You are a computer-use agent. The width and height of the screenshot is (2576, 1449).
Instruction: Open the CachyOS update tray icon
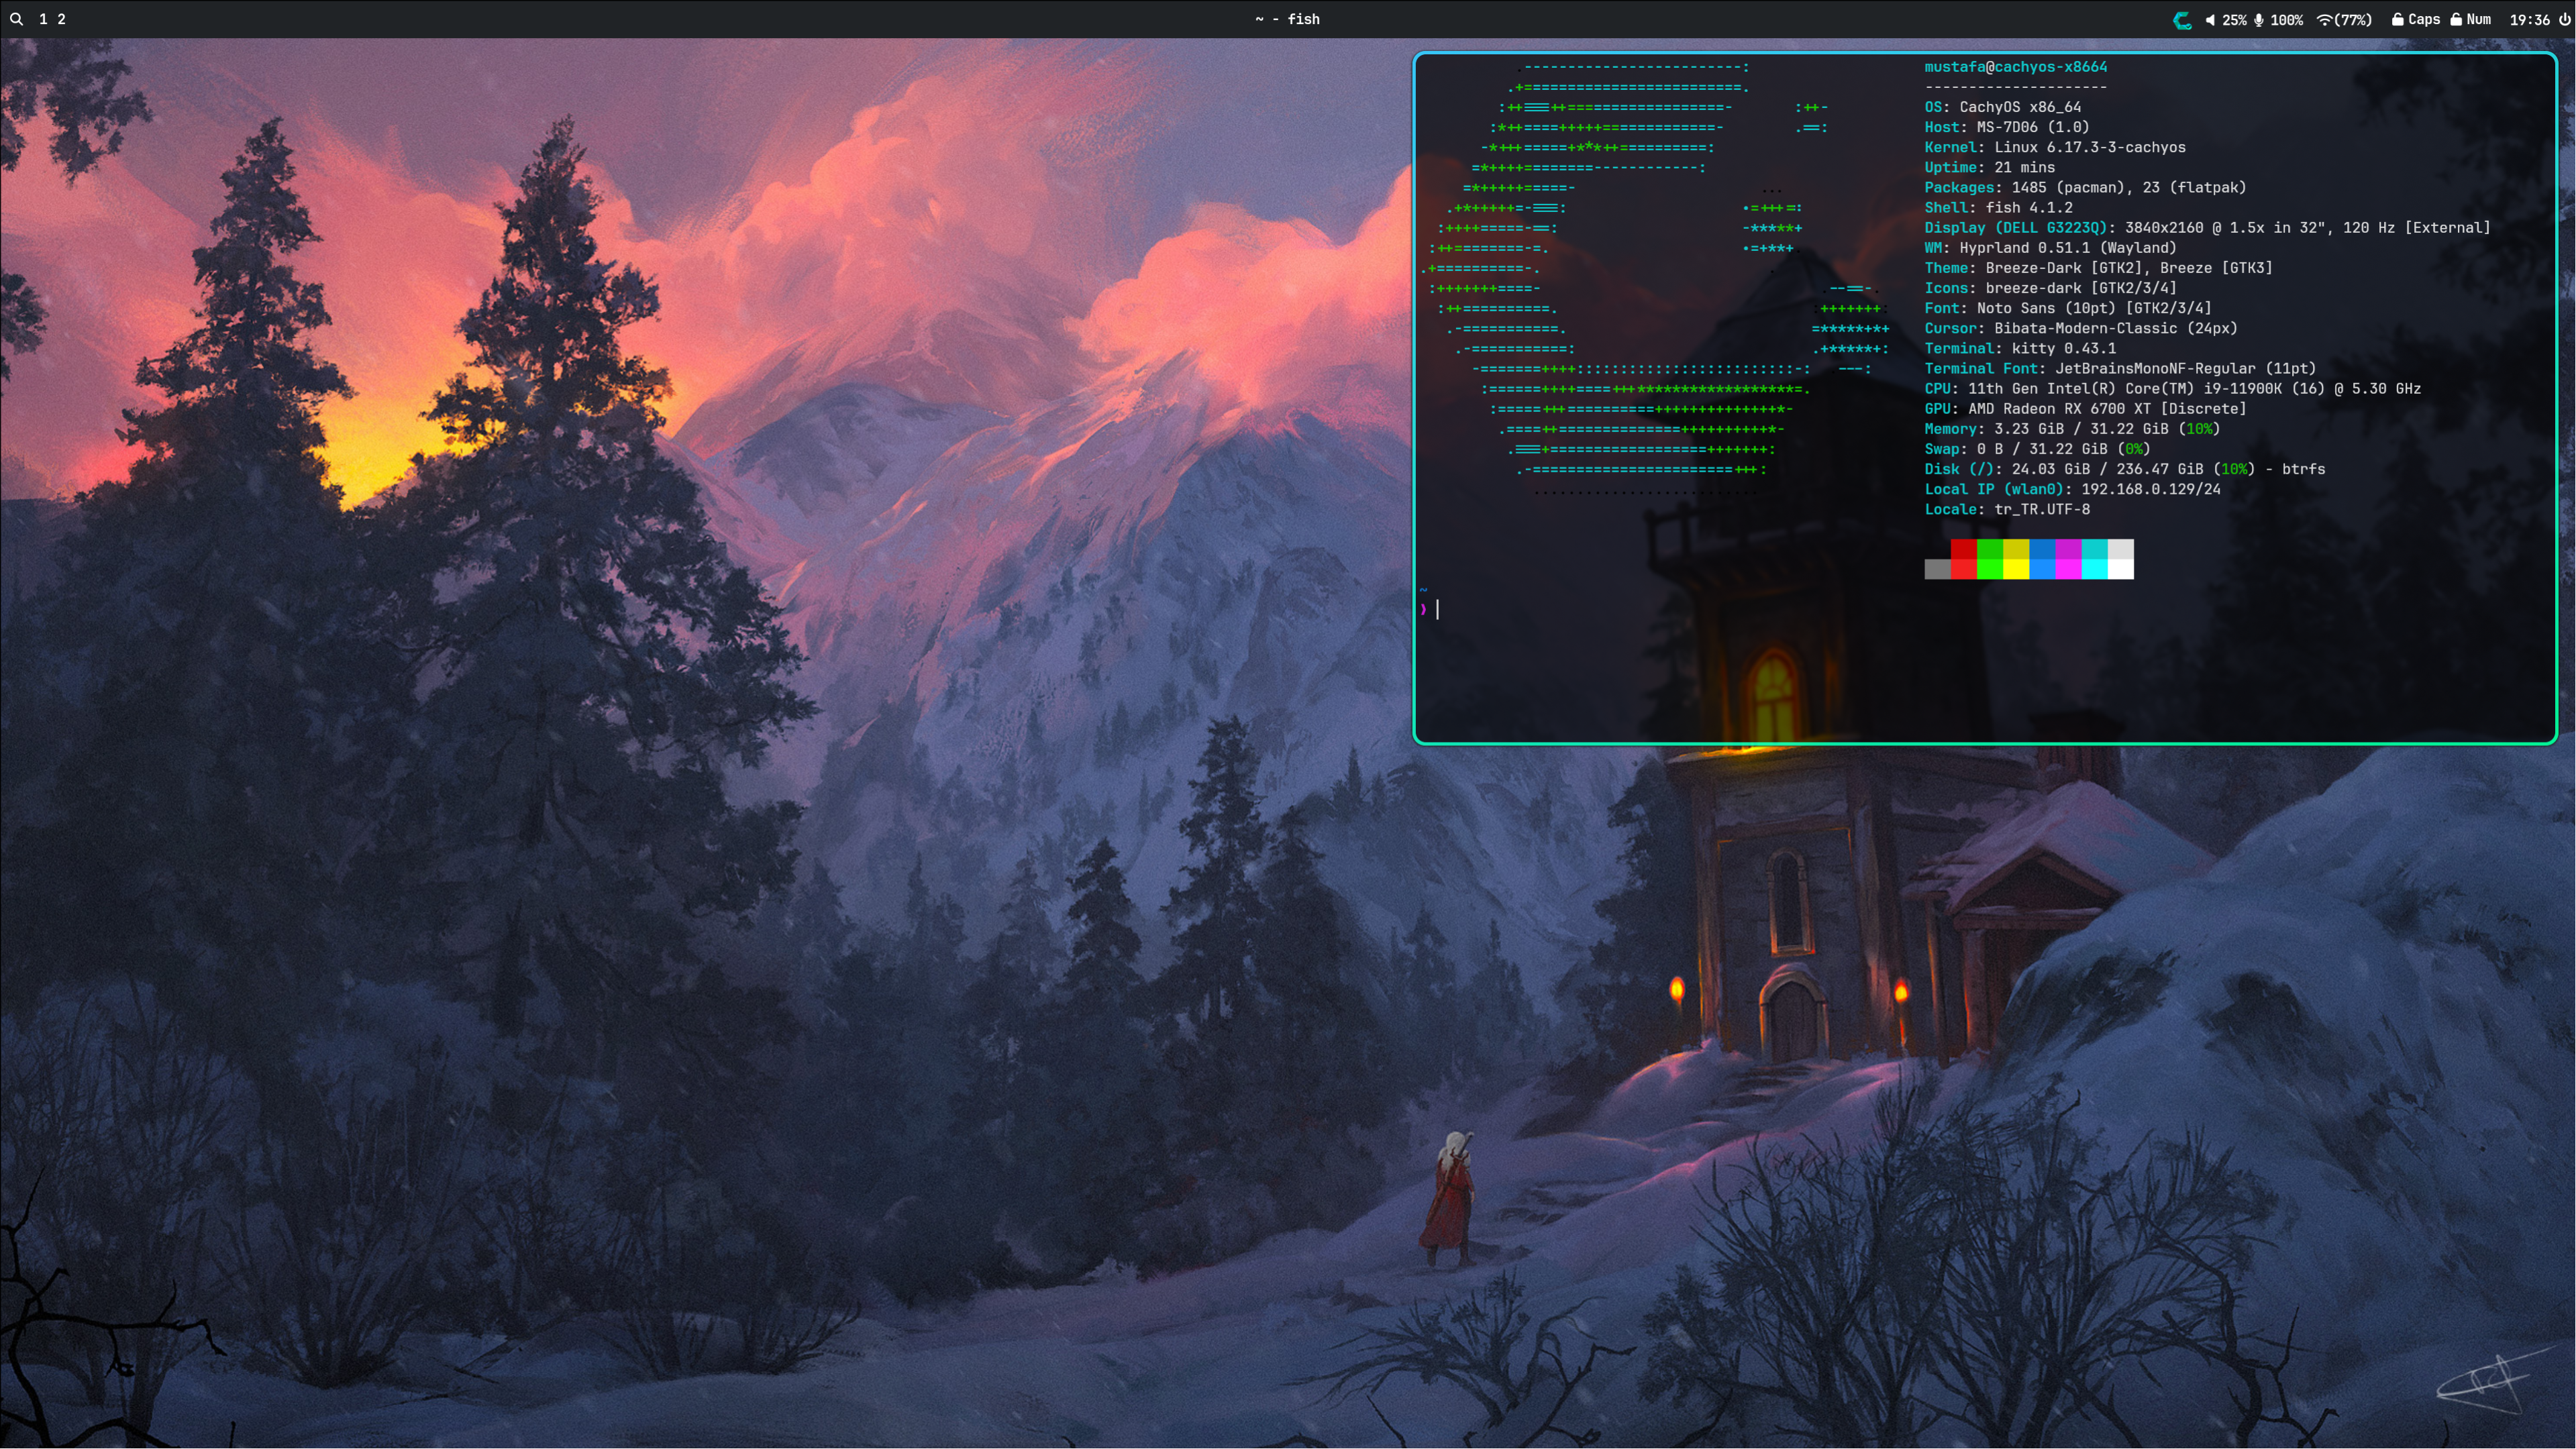[x=2183, y=19]
